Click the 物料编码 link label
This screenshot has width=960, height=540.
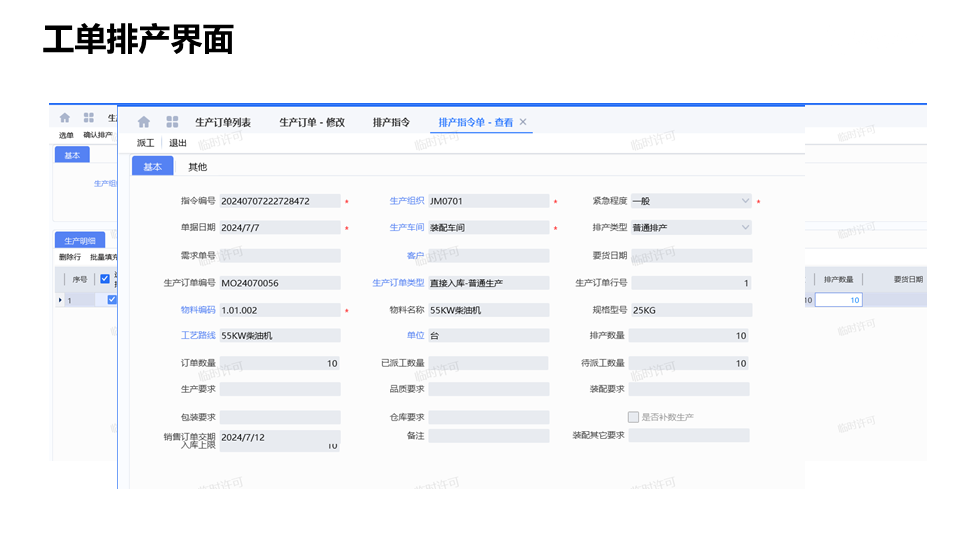point(198,310)
